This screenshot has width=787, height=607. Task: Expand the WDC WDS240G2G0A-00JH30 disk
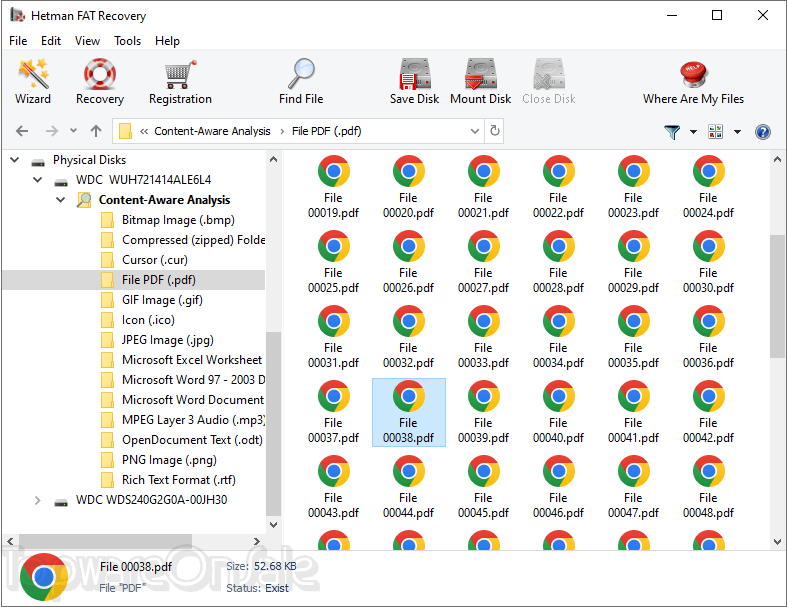37,500
